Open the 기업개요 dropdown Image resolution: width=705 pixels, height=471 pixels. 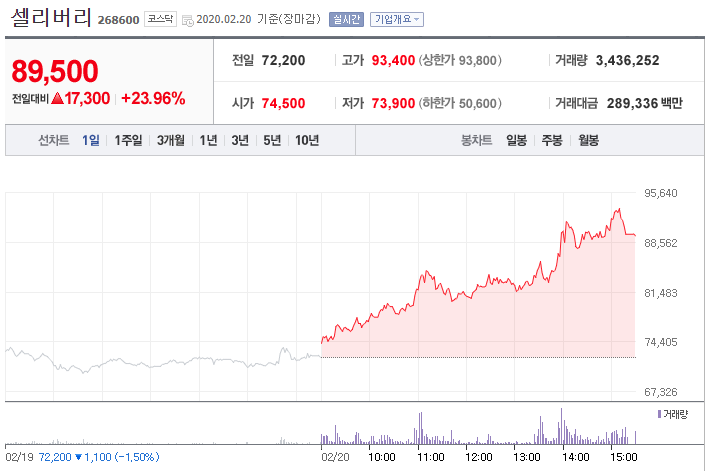pyautogui.click(x=397, y=19)
